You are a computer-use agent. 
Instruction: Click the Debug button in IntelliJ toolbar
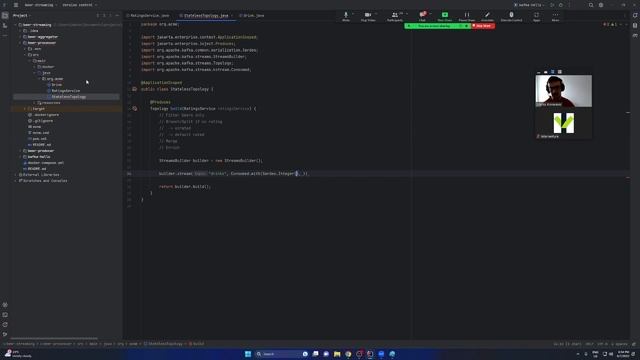[561, 5]
